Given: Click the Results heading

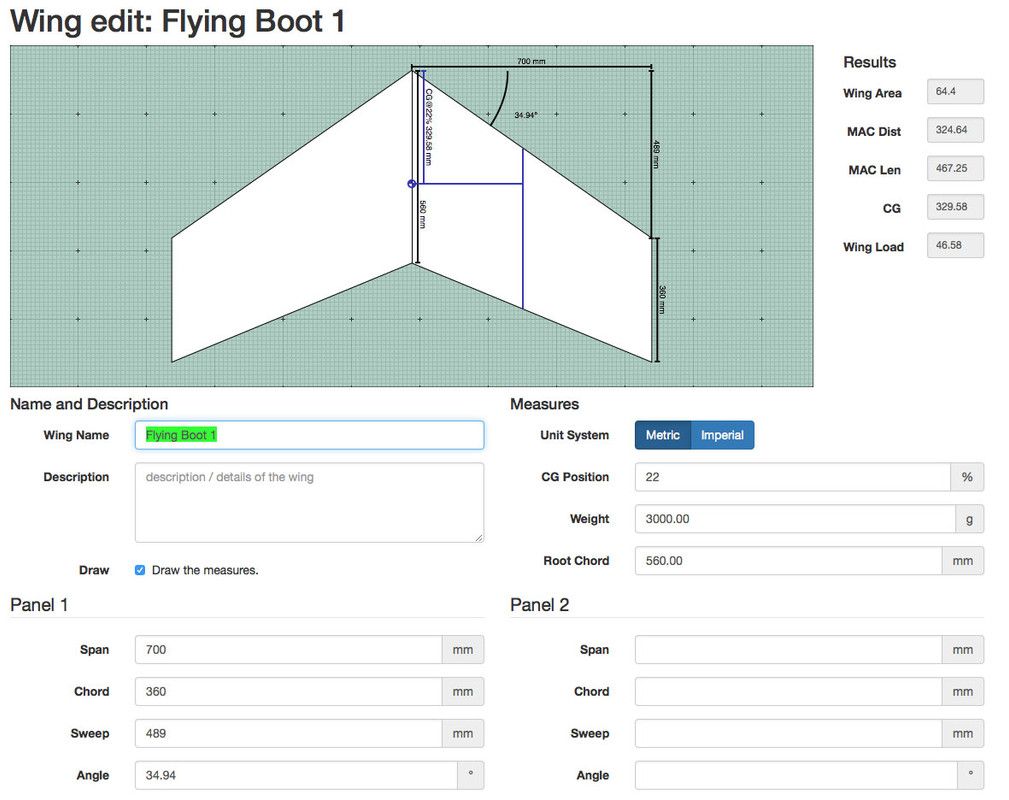Looking at the screenshot, I should (869, 62).
